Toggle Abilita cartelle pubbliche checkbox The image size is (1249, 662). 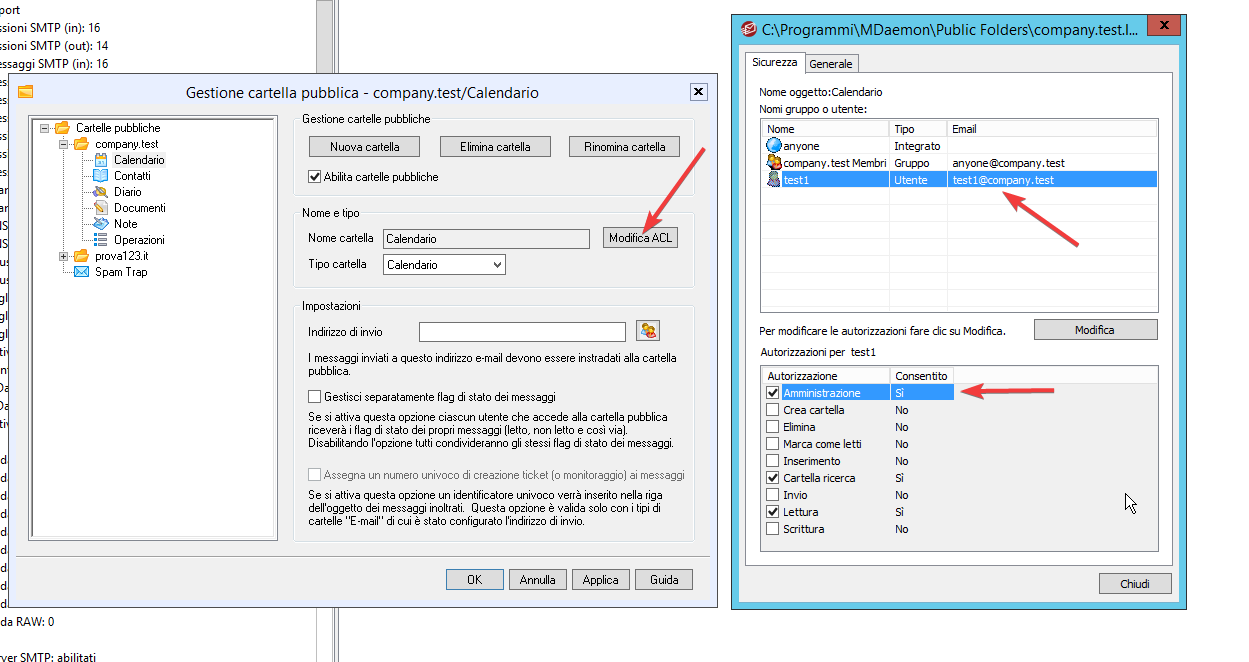coord(315,177)
